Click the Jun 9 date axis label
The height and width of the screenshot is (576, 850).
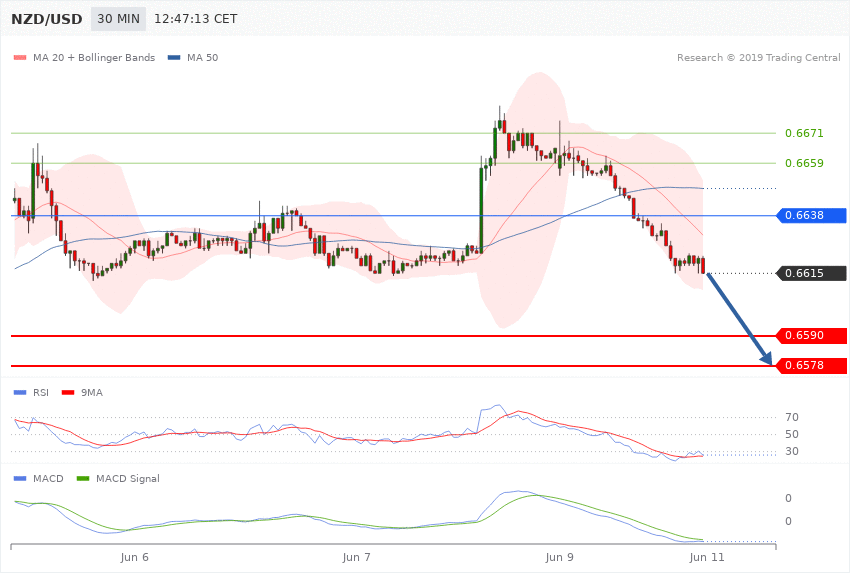coord(559,557)
